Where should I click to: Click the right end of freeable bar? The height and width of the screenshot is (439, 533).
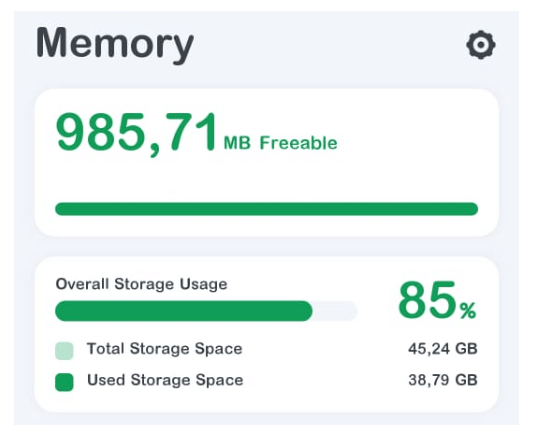tap(471, 209)
